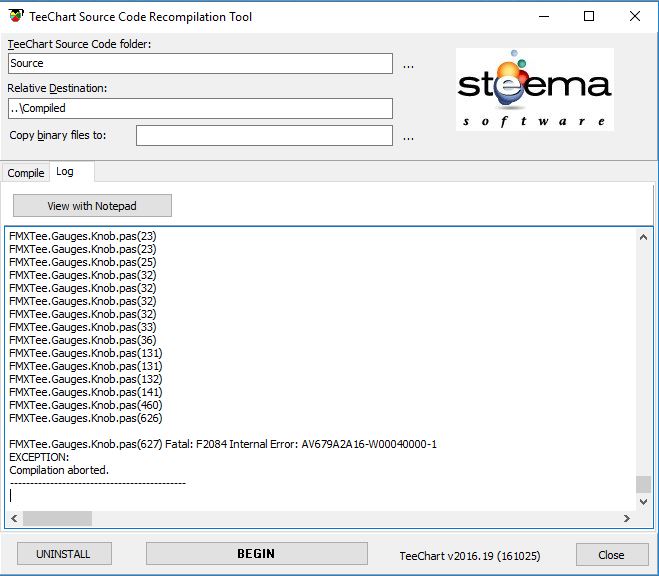The width and height of the screenshot is (659, 576).
Task: Click the 'Copy binary files to:' label
Action: 58,135
